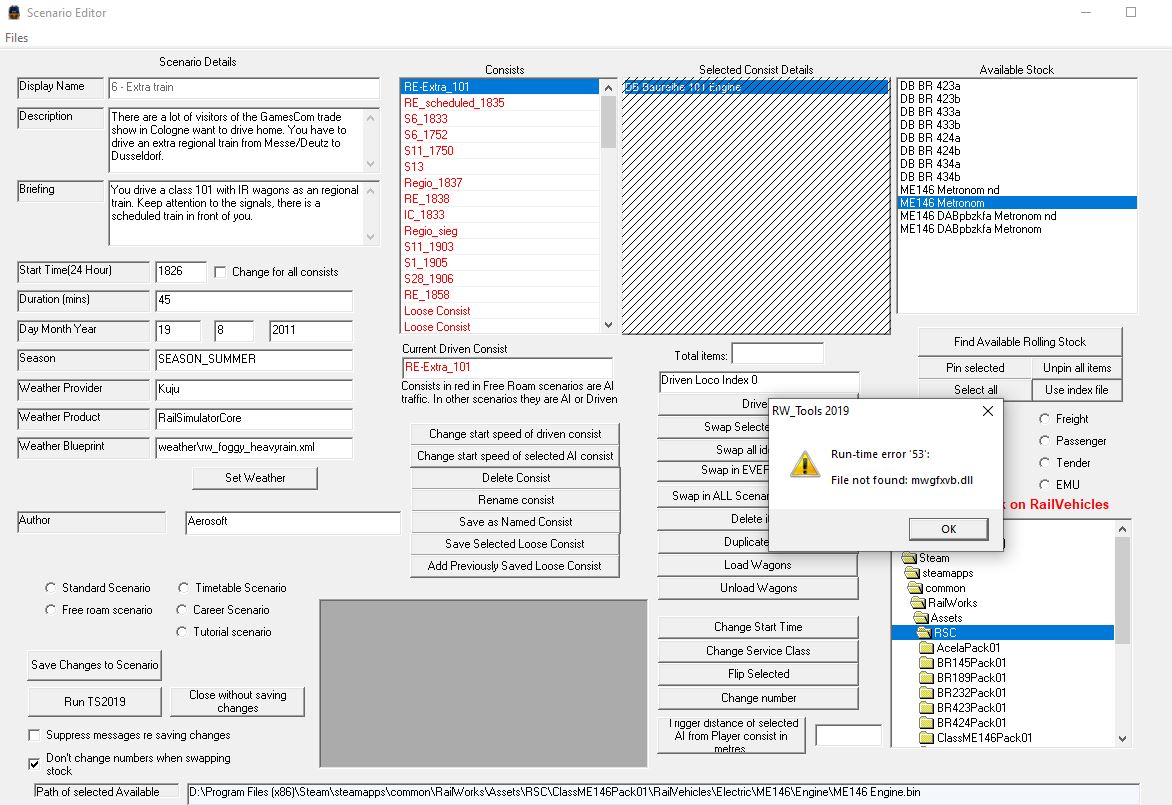Select the AcelaPack01 folder icon
This screenshot has height=805, width=1172.
[x=926, y=648]
